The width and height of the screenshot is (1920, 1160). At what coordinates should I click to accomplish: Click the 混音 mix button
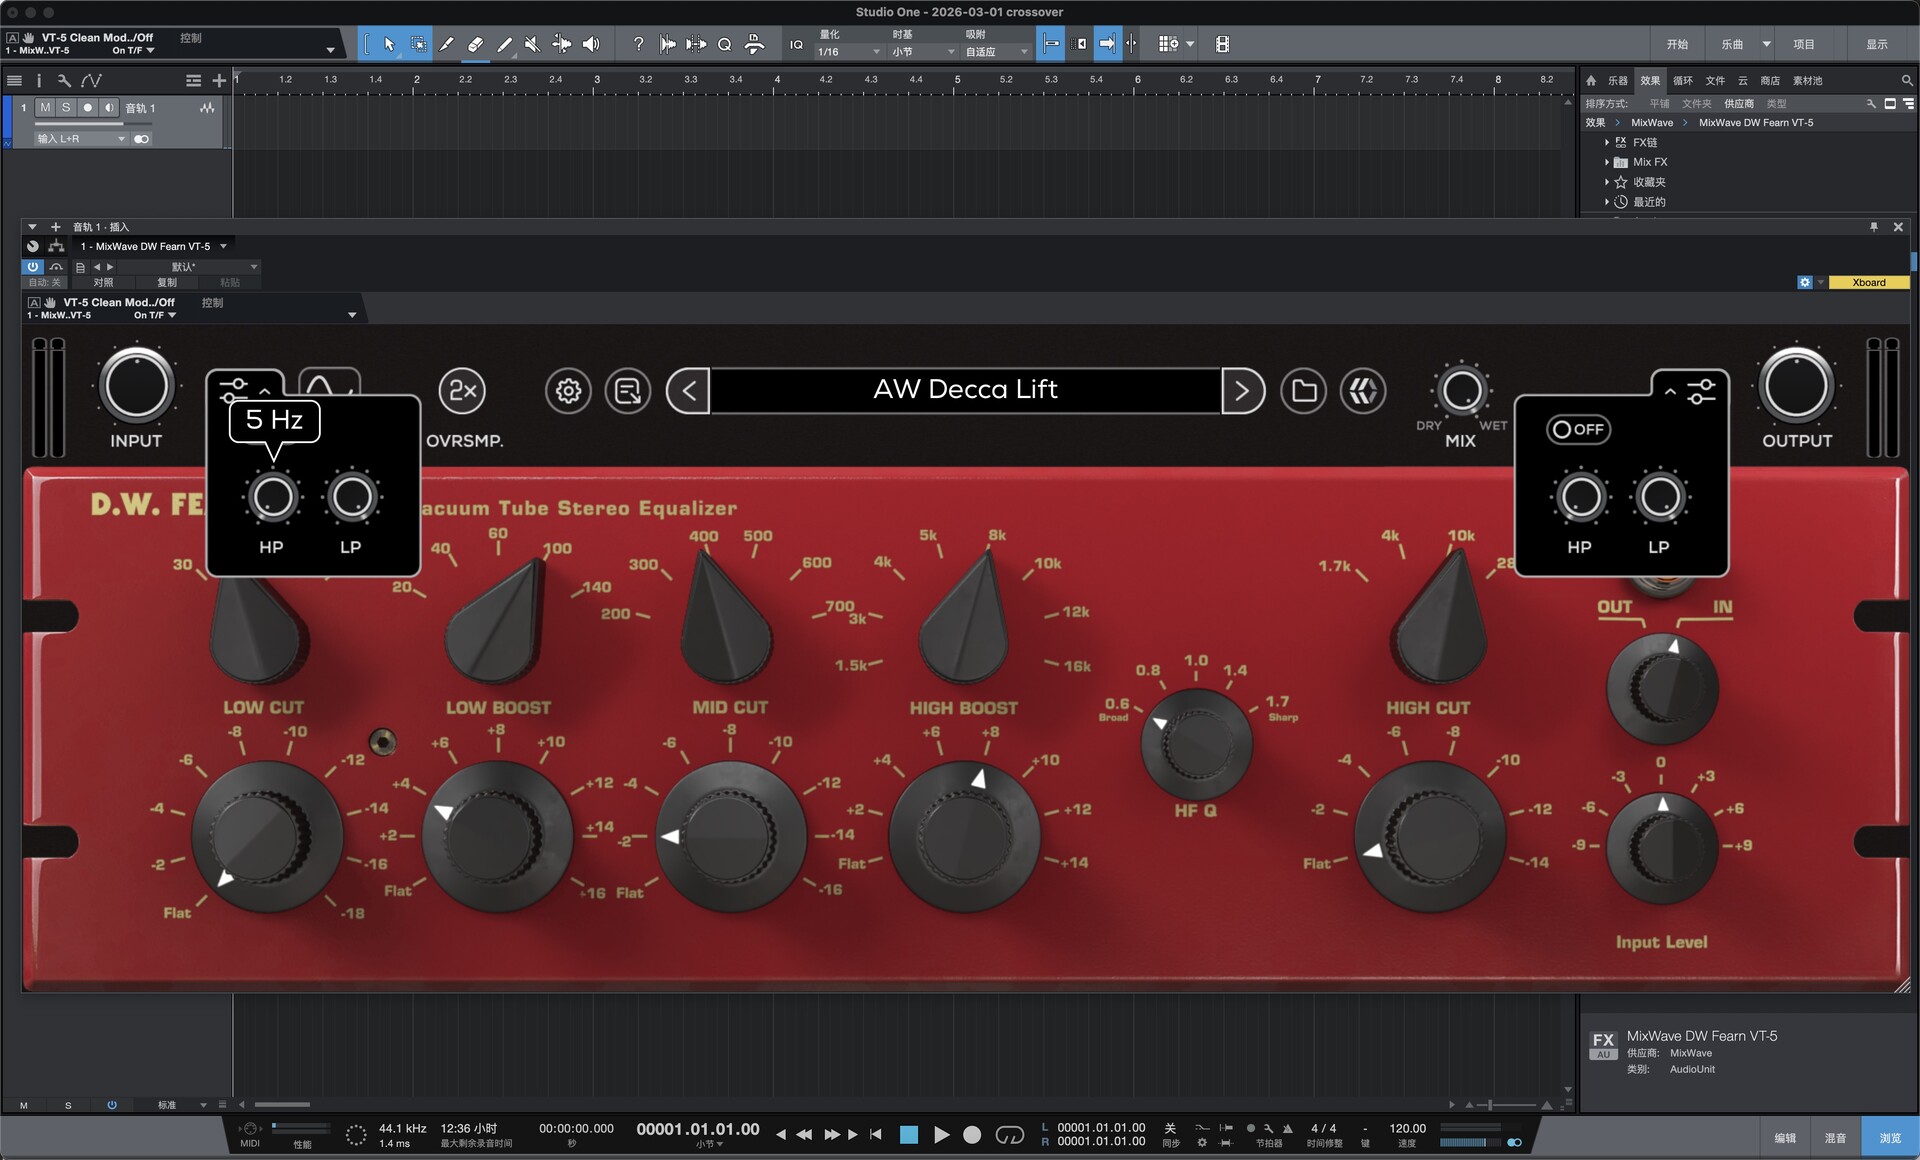(x=1836, y=1138)
